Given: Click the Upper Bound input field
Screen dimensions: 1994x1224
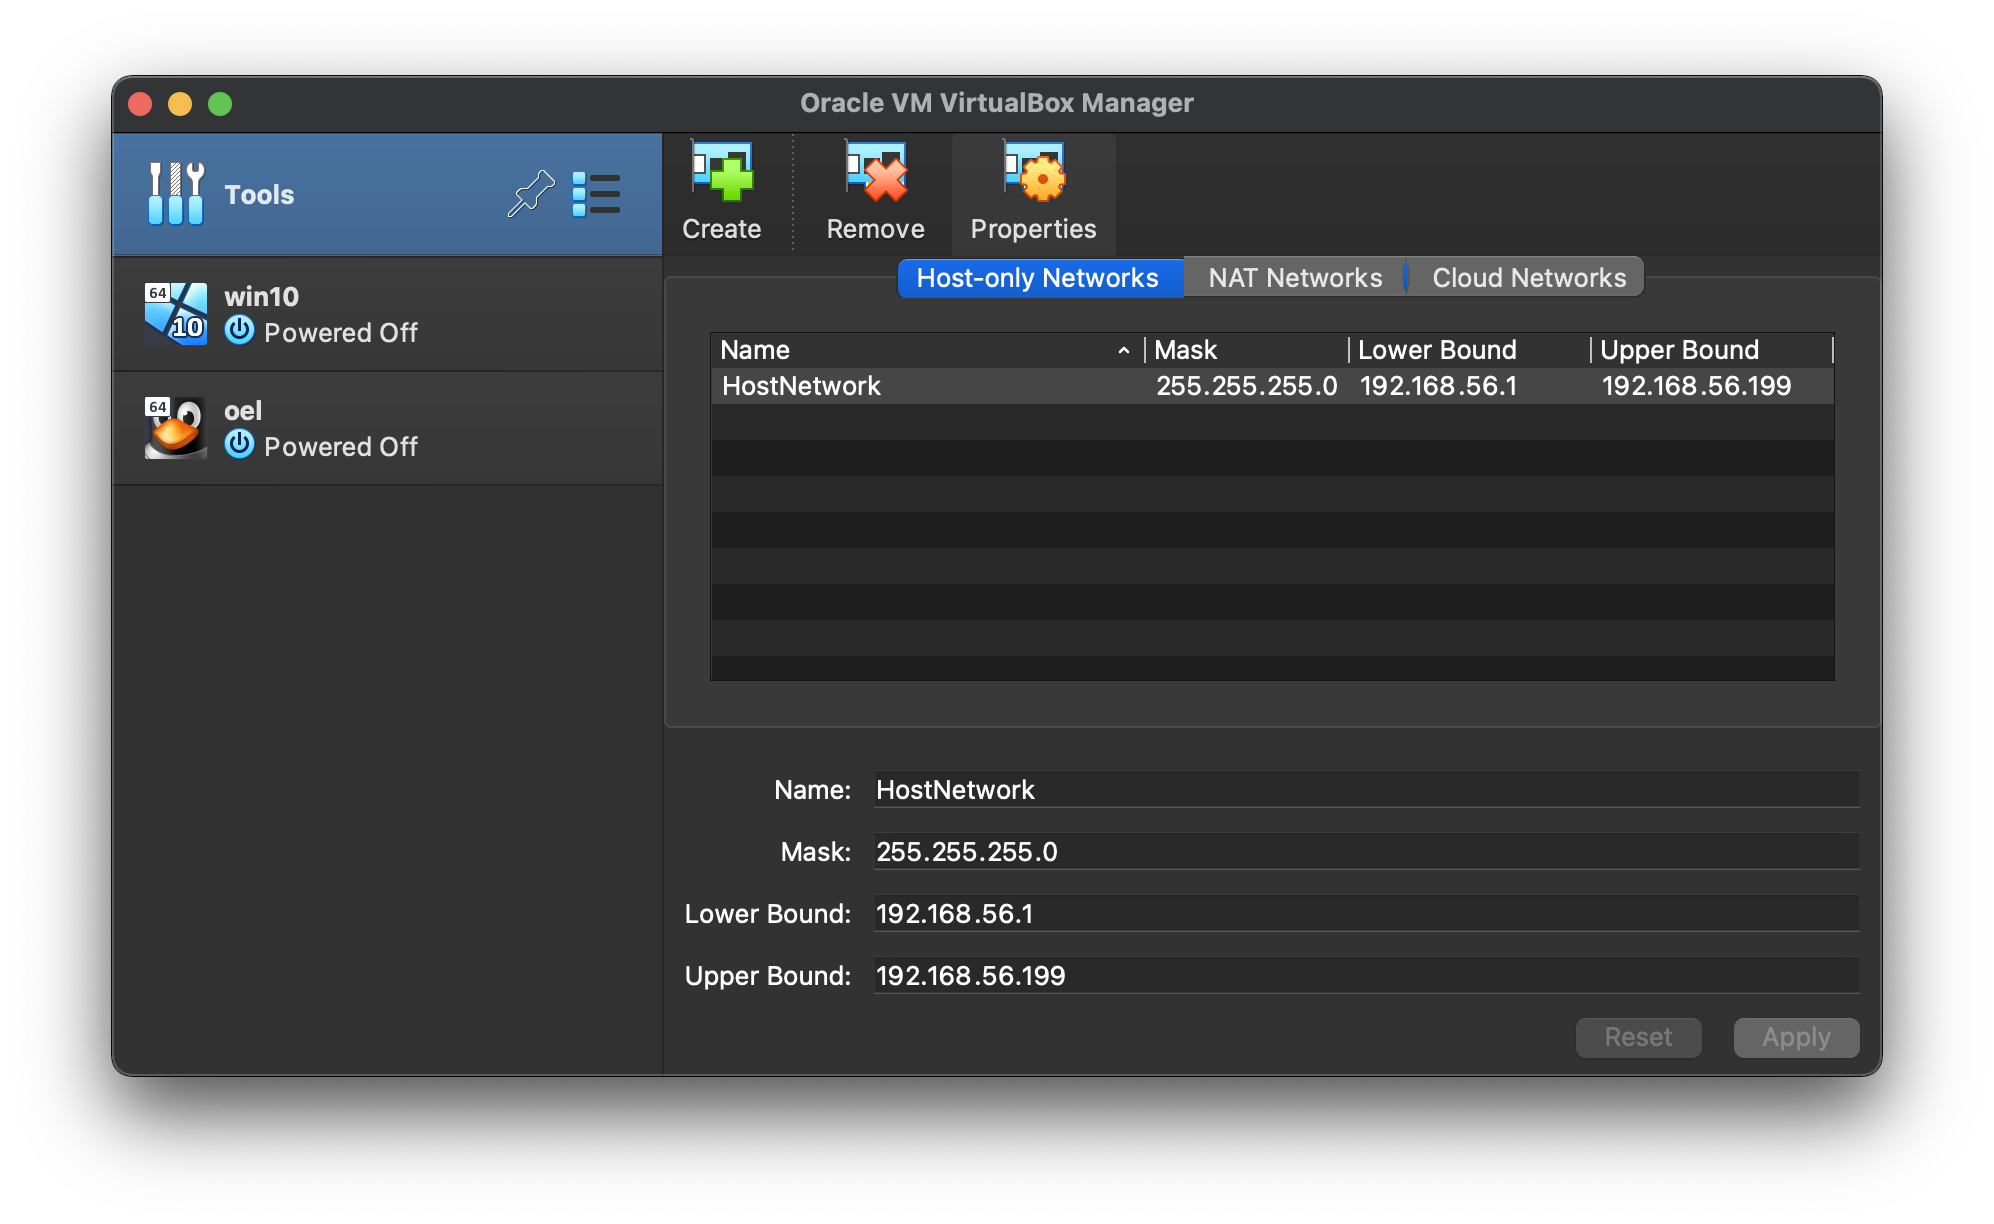Looking at the screenshot, I should [1366, 976].
